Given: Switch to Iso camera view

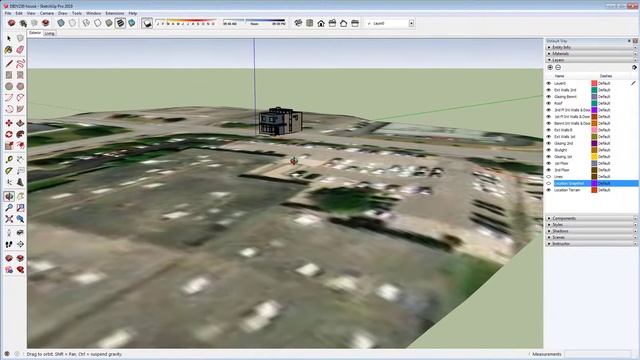Looking at the screenshot, I should click(298, 23).
